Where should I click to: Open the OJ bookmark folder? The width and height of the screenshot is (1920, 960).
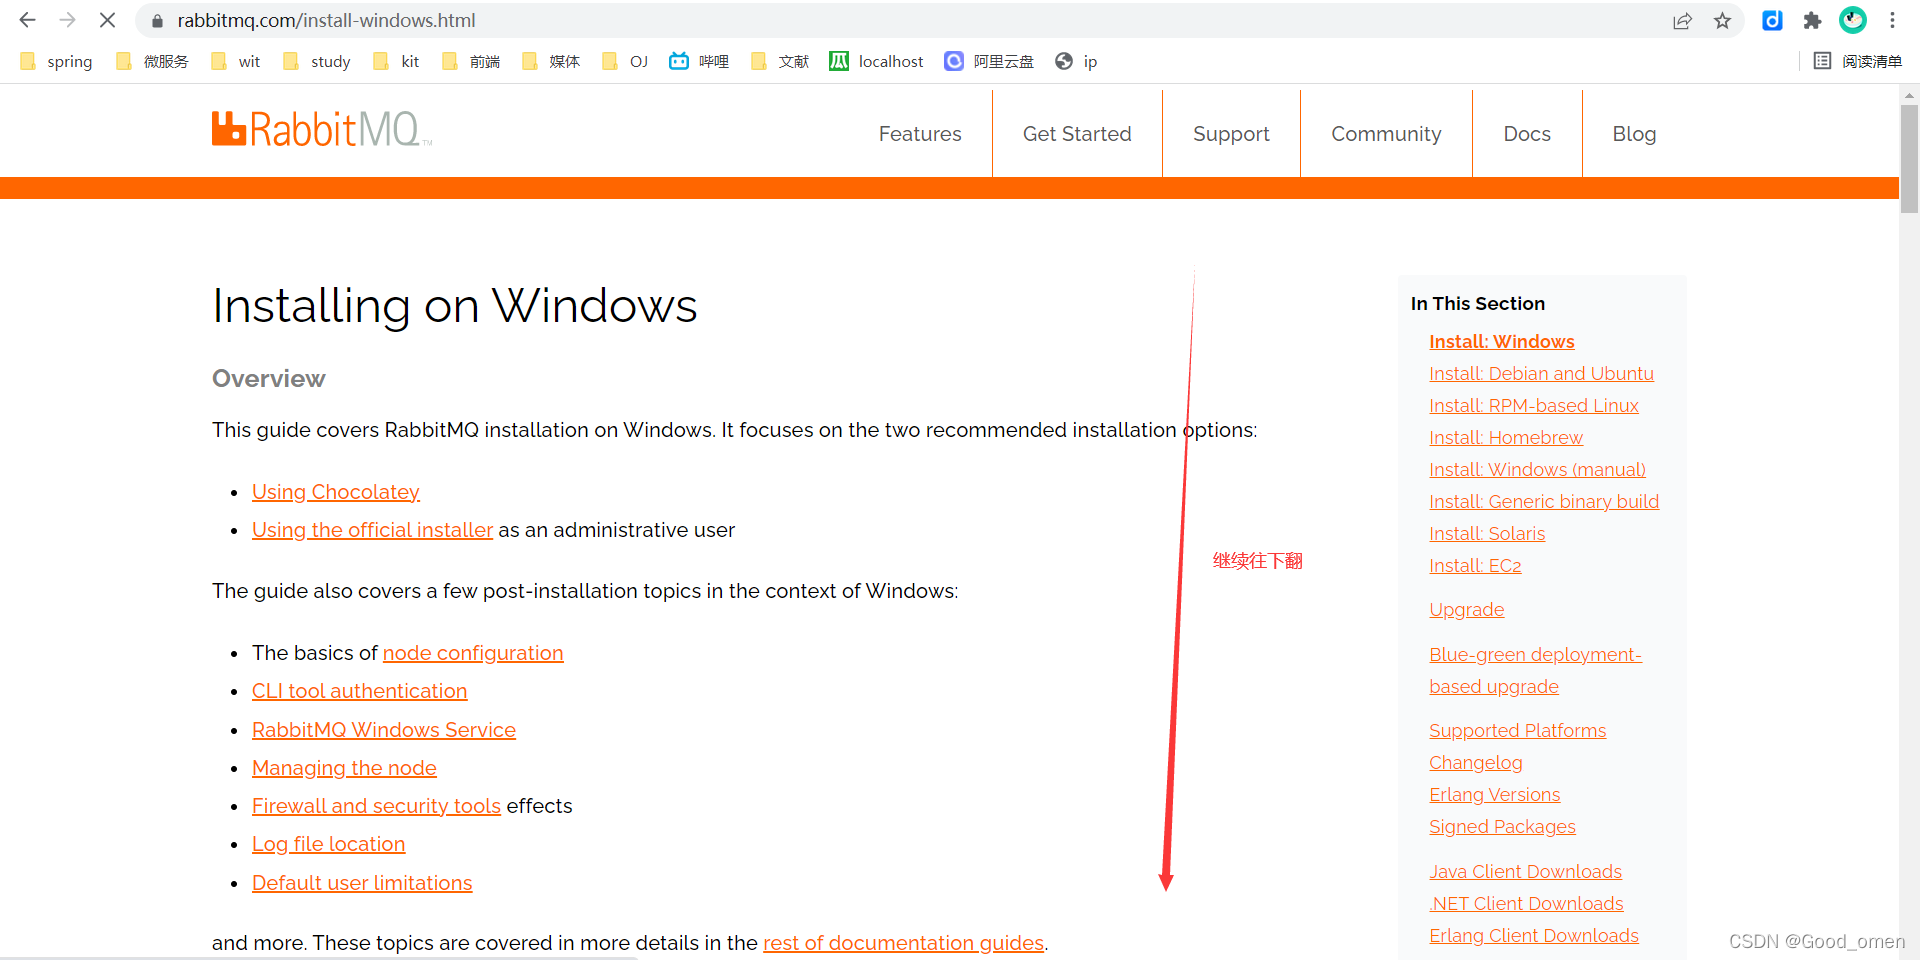pyautogui.click(x=626, y=61)
